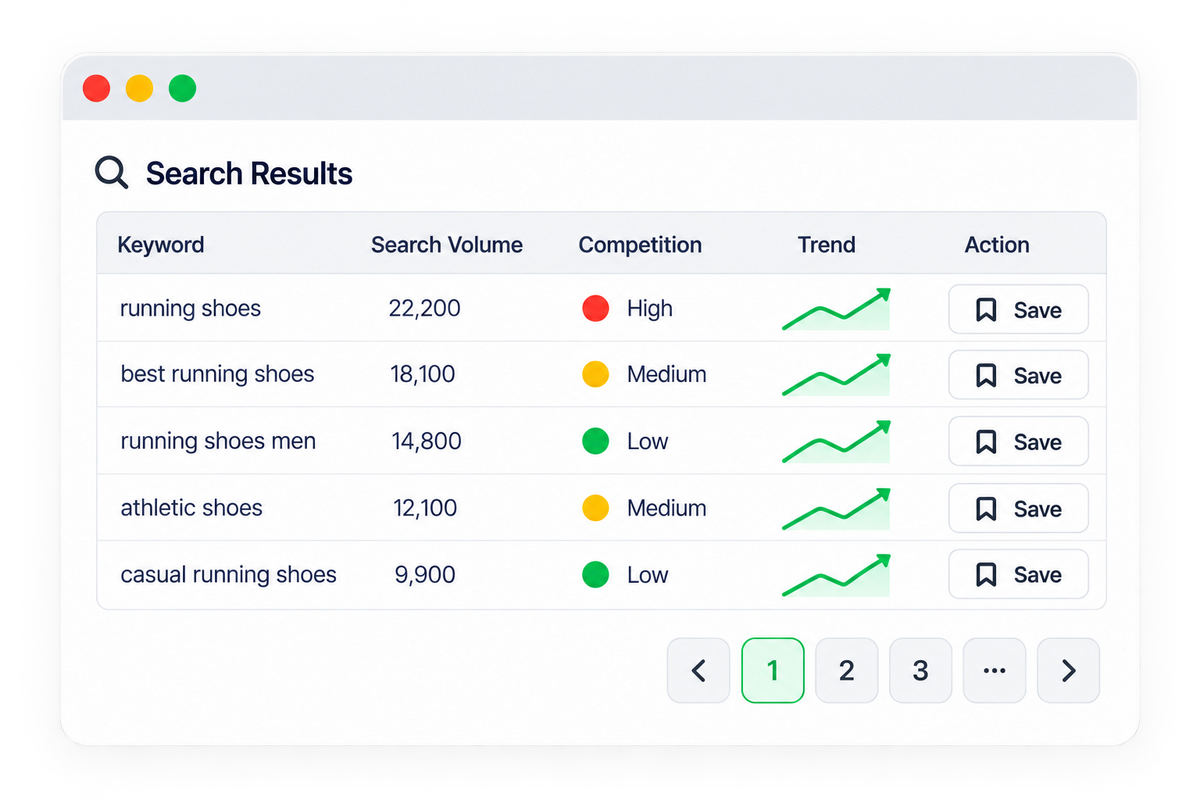
Task: Click green dot for 'running shoes men'
Action: [595, 441]
